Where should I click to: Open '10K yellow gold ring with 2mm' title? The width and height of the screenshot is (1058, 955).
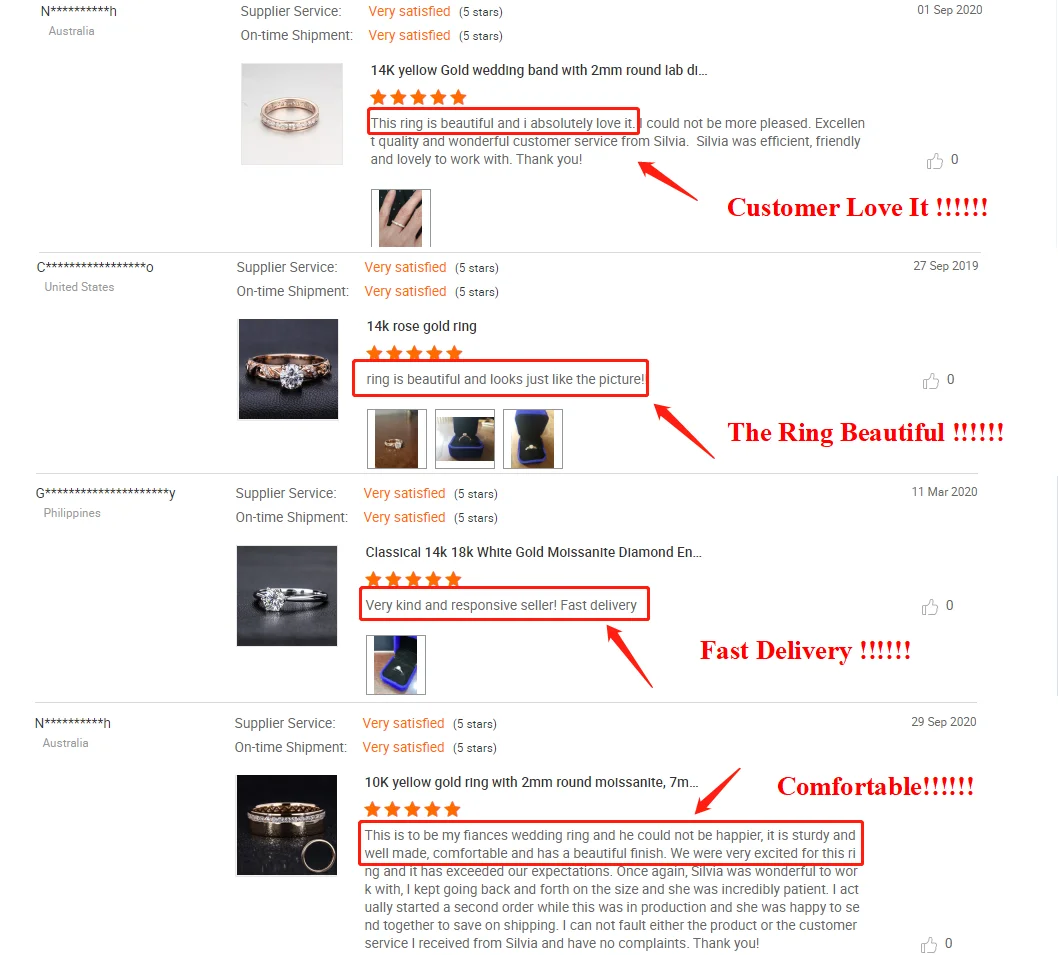(x=532, y=782)
